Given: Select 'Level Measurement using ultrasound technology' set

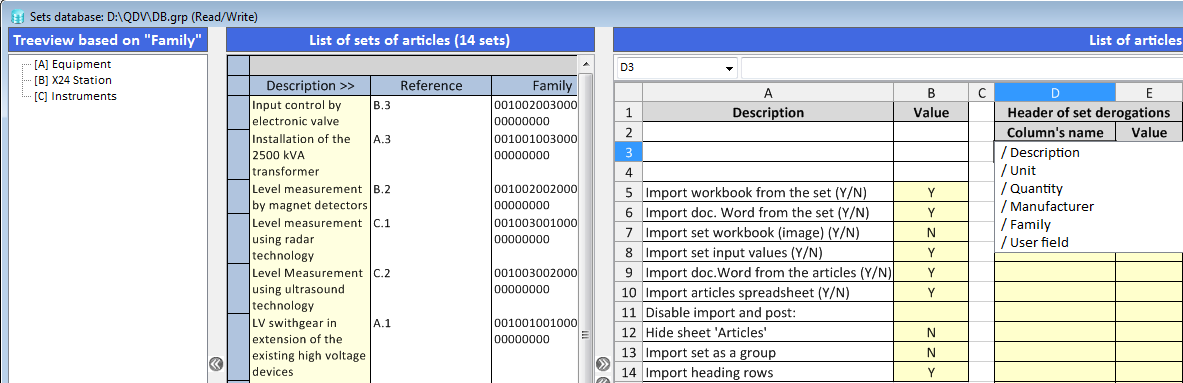Looking at the screenshot, I should click(310, 289).
